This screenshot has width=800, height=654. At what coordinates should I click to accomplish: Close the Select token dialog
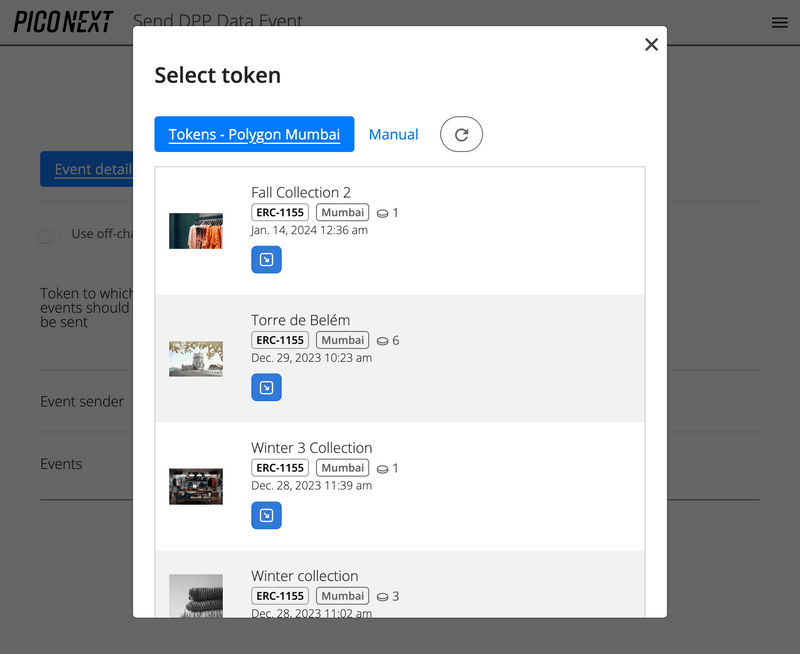pos(651,44)
